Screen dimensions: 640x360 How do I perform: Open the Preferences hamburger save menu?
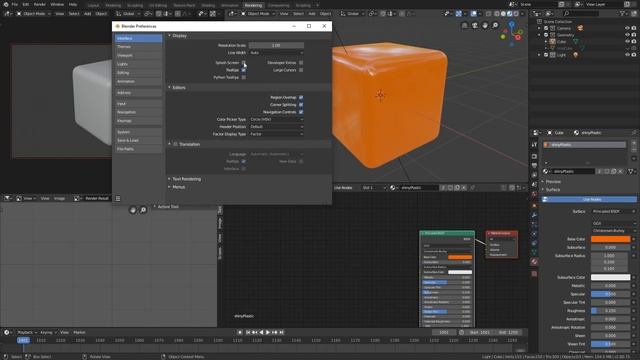pyautogui.click(x=118, y=198)
